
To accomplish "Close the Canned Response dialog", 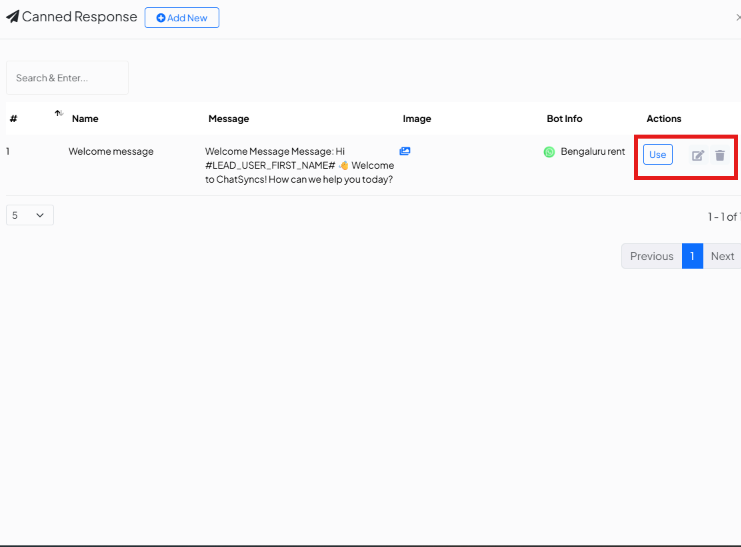I will [738, 17].
